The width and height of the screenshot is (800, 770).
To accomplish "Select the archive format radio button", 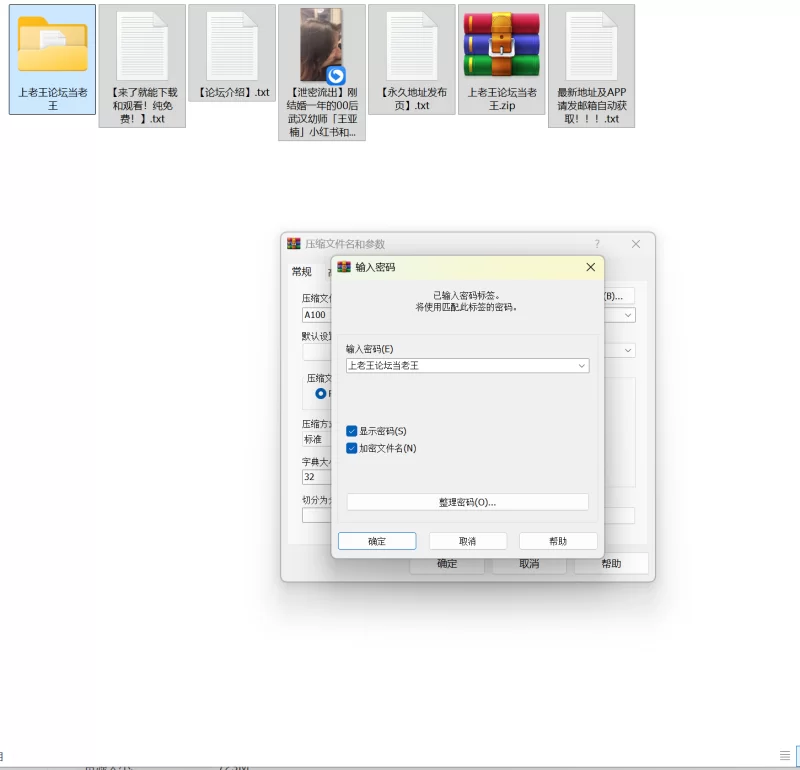I will [320, 393].
